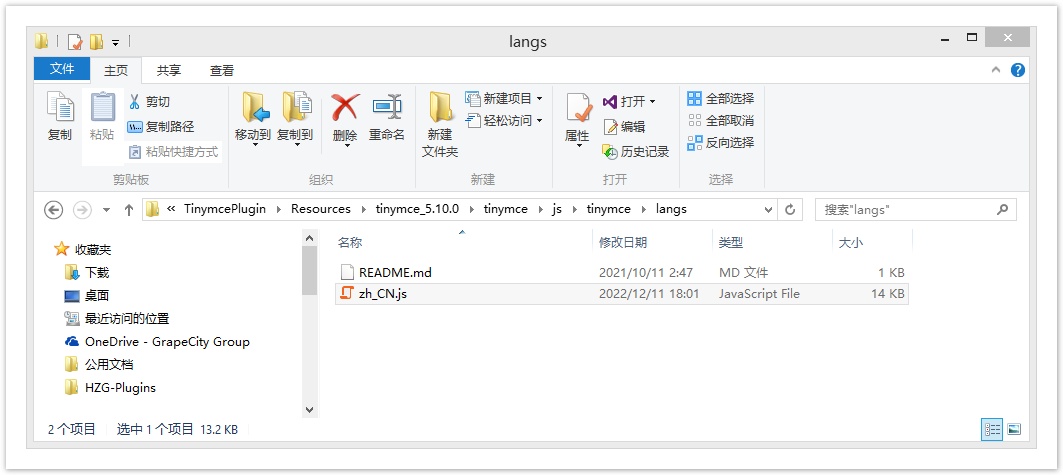Click the navigation pane scrollbar down arrow
This screenshot has width=1063, height=475.
(x=310, y=410)
